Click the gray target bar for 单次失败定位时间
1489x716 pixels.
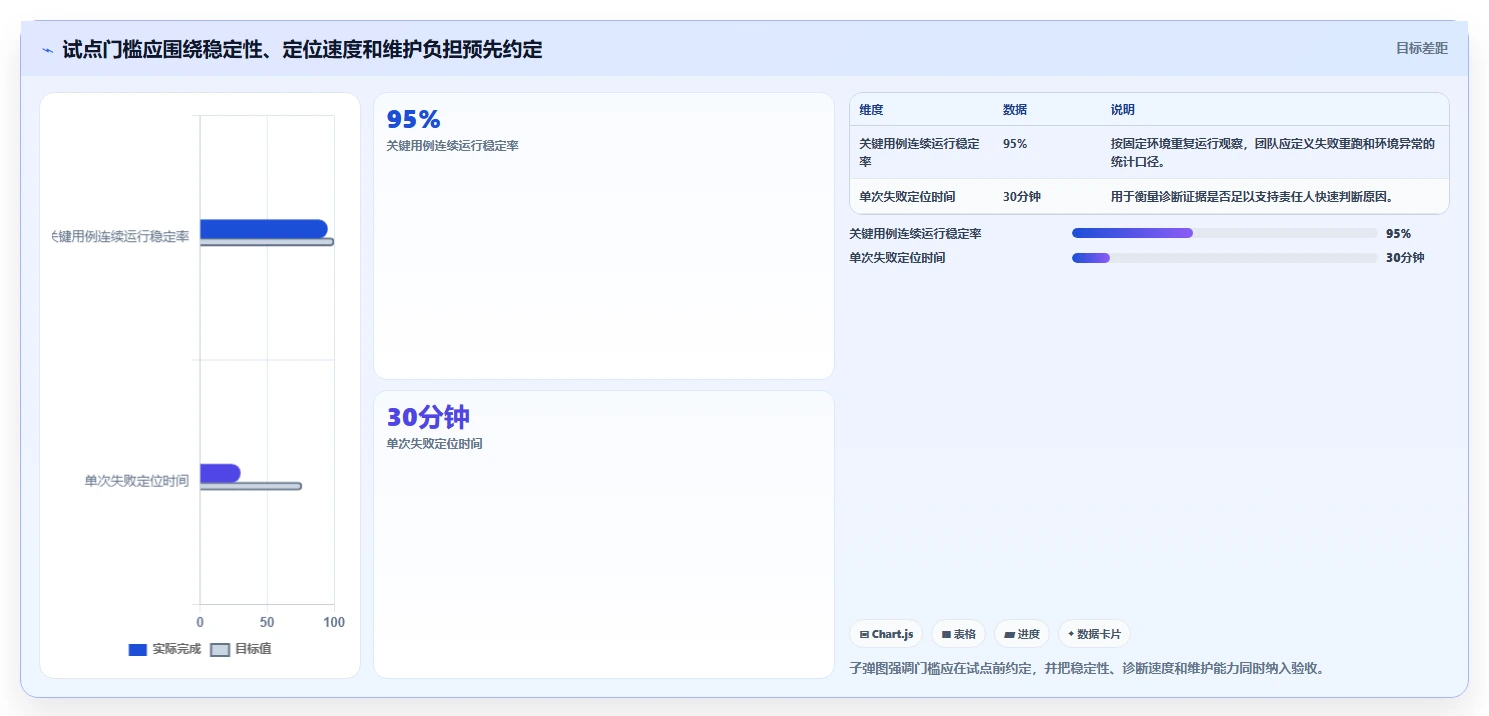(251, 486)
